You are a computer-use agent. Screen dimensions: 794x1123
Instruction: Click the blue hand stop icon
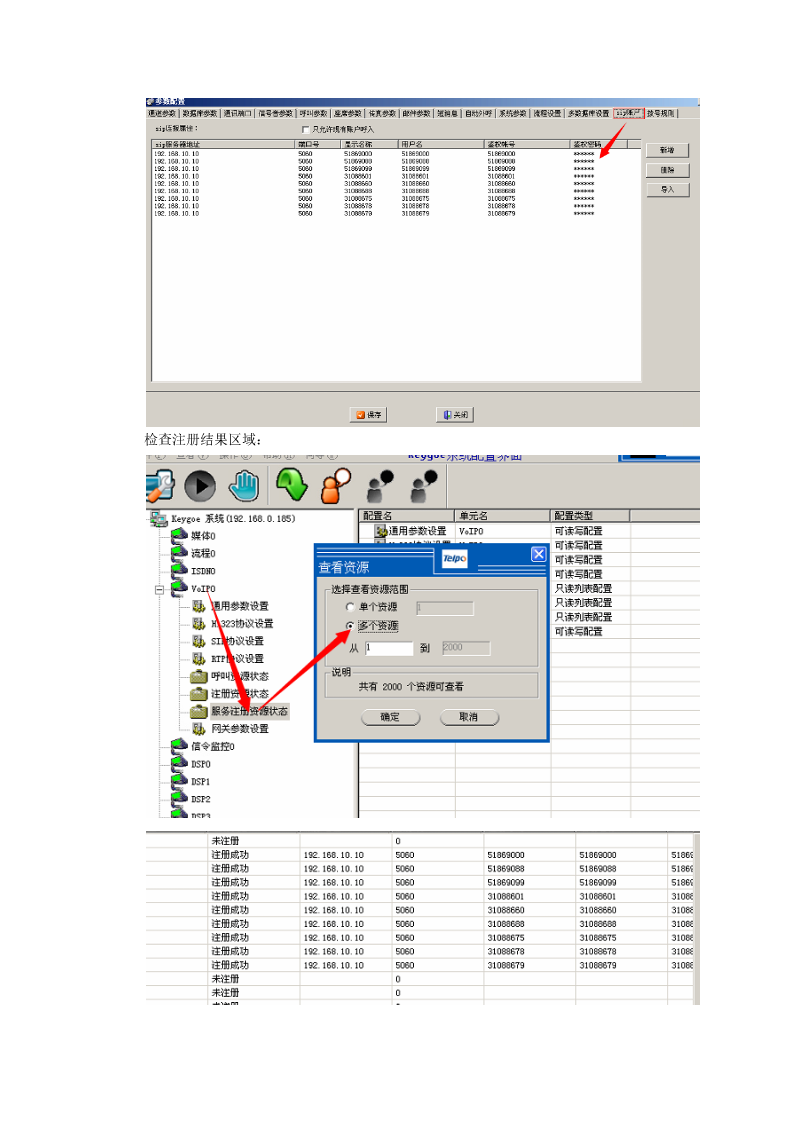243,486
